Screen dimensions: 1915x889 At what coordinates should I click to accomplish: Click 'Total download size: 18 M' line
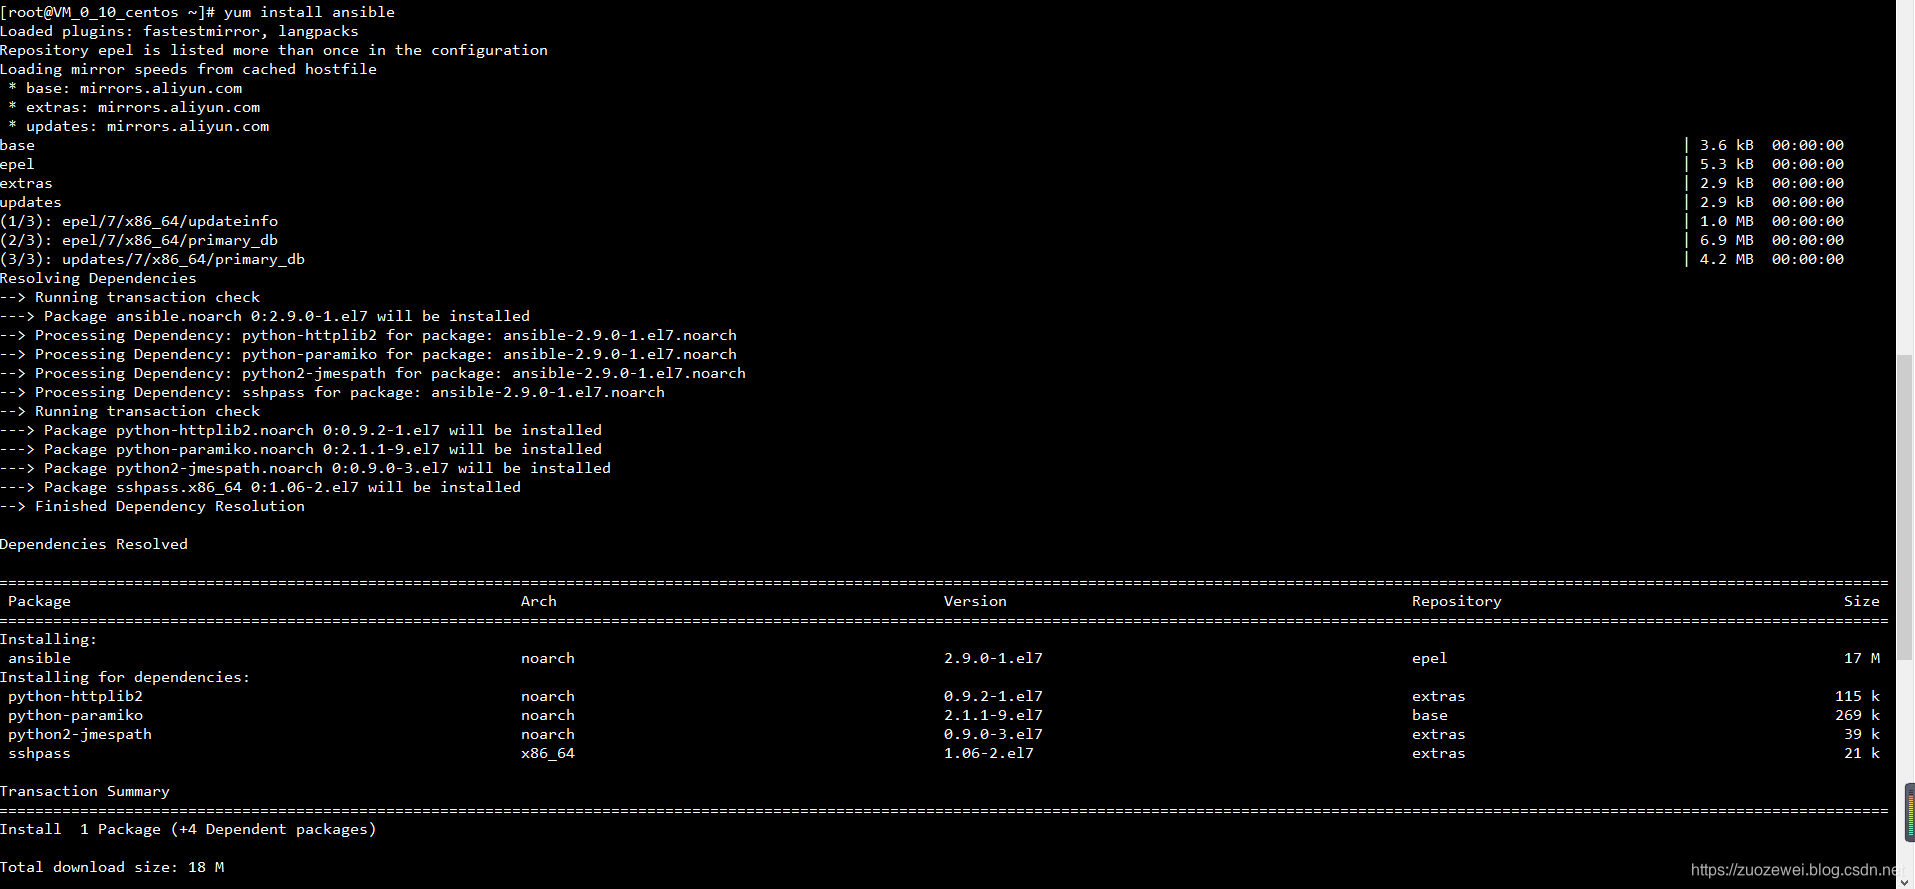[112, 867]
